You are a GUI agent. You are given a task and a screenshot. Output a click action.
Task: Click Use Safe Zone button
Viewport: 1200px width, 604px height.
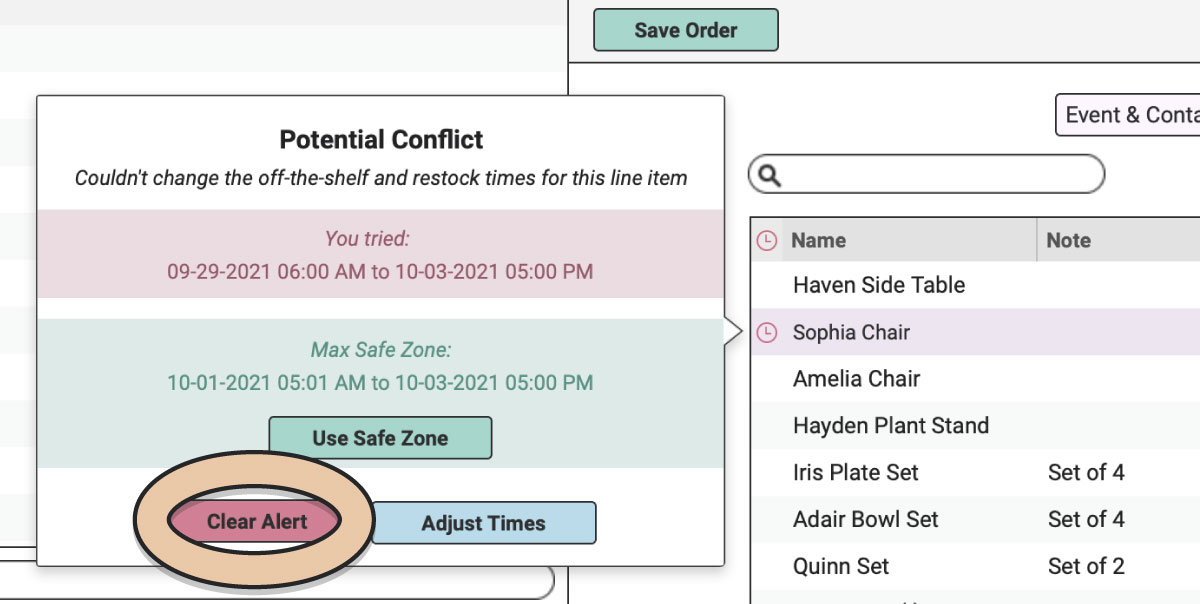[380, 438]
